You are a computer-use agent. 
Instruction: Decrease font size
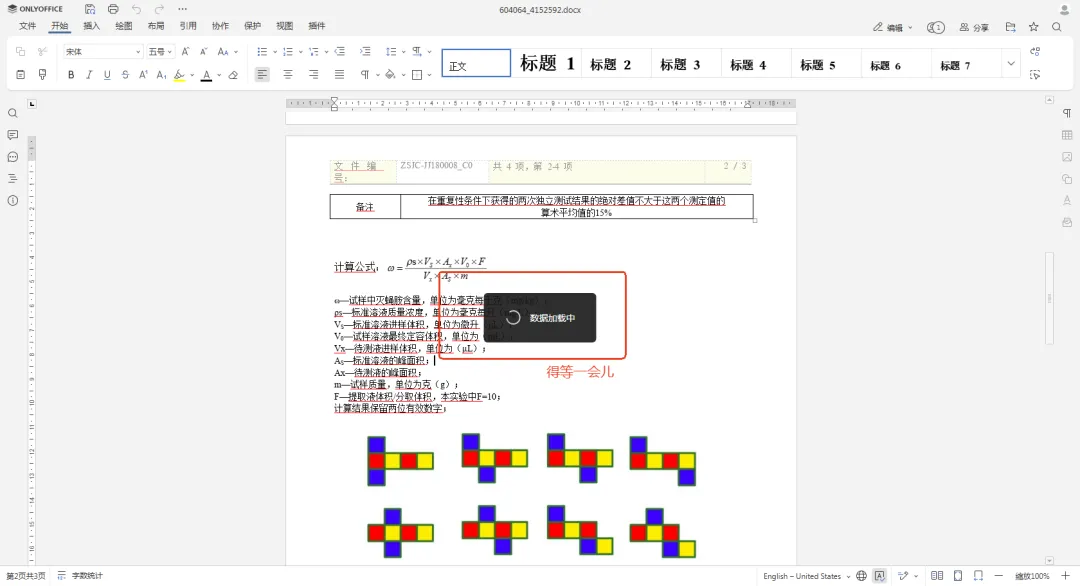click(203, 52)
